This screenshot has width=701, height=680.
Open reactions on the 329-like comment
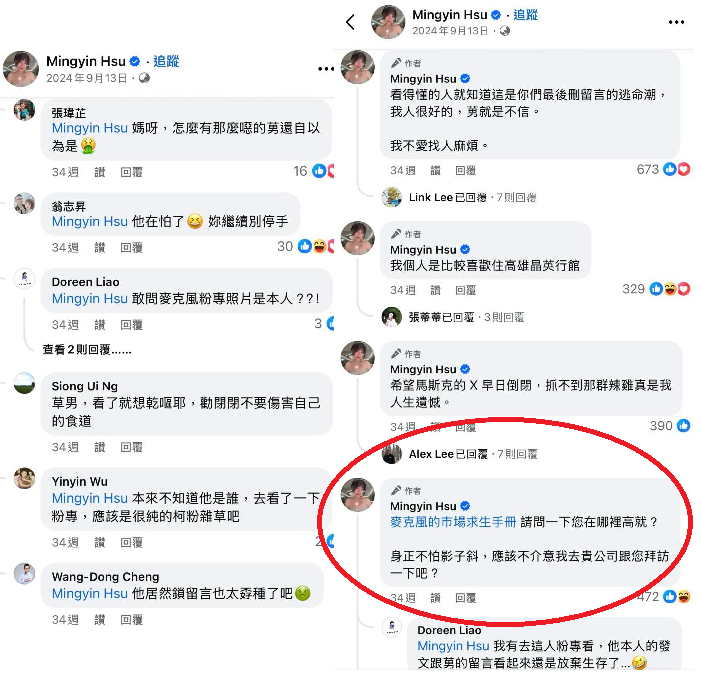pyautogui.click(x=669, y=289)
